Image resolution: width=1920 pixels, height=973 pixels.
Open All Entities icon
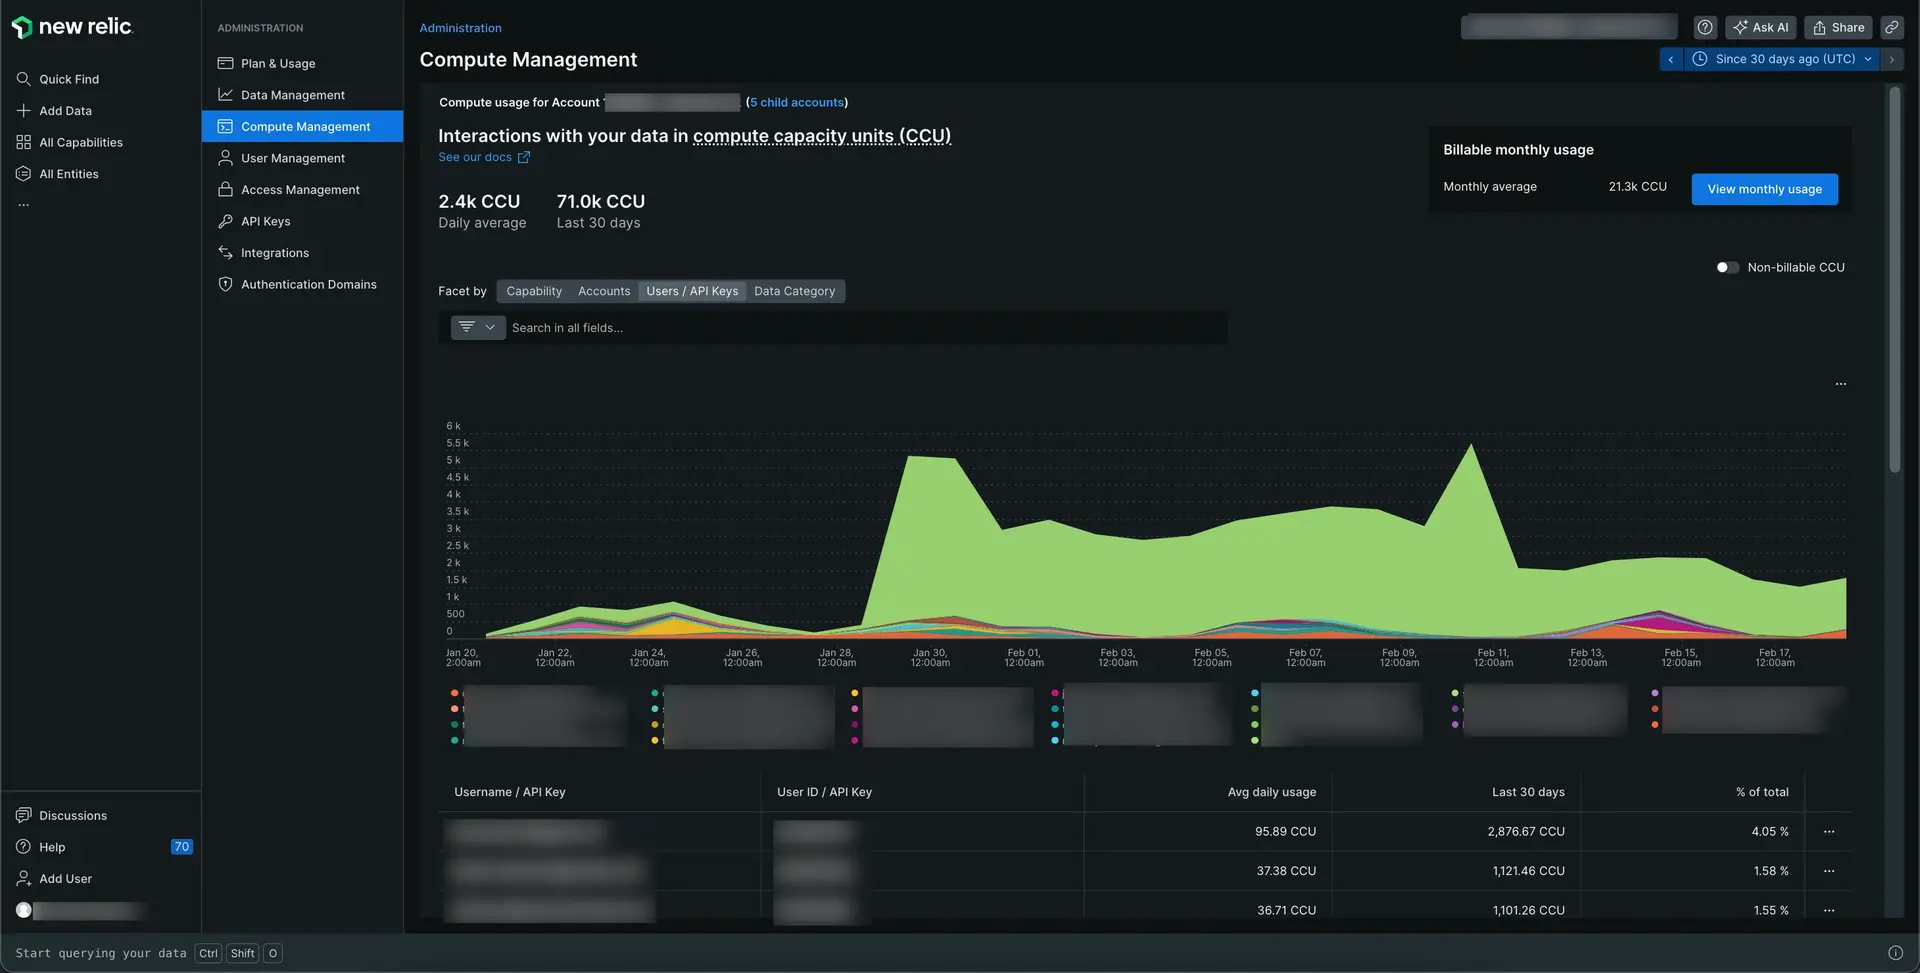23,173
